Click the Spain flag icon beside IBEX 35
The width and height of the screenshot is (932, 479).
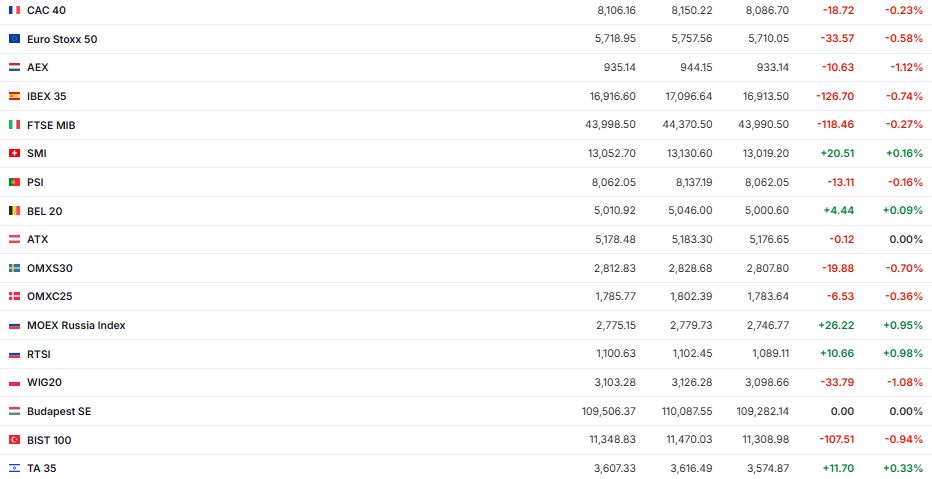[x=14, y=96]
